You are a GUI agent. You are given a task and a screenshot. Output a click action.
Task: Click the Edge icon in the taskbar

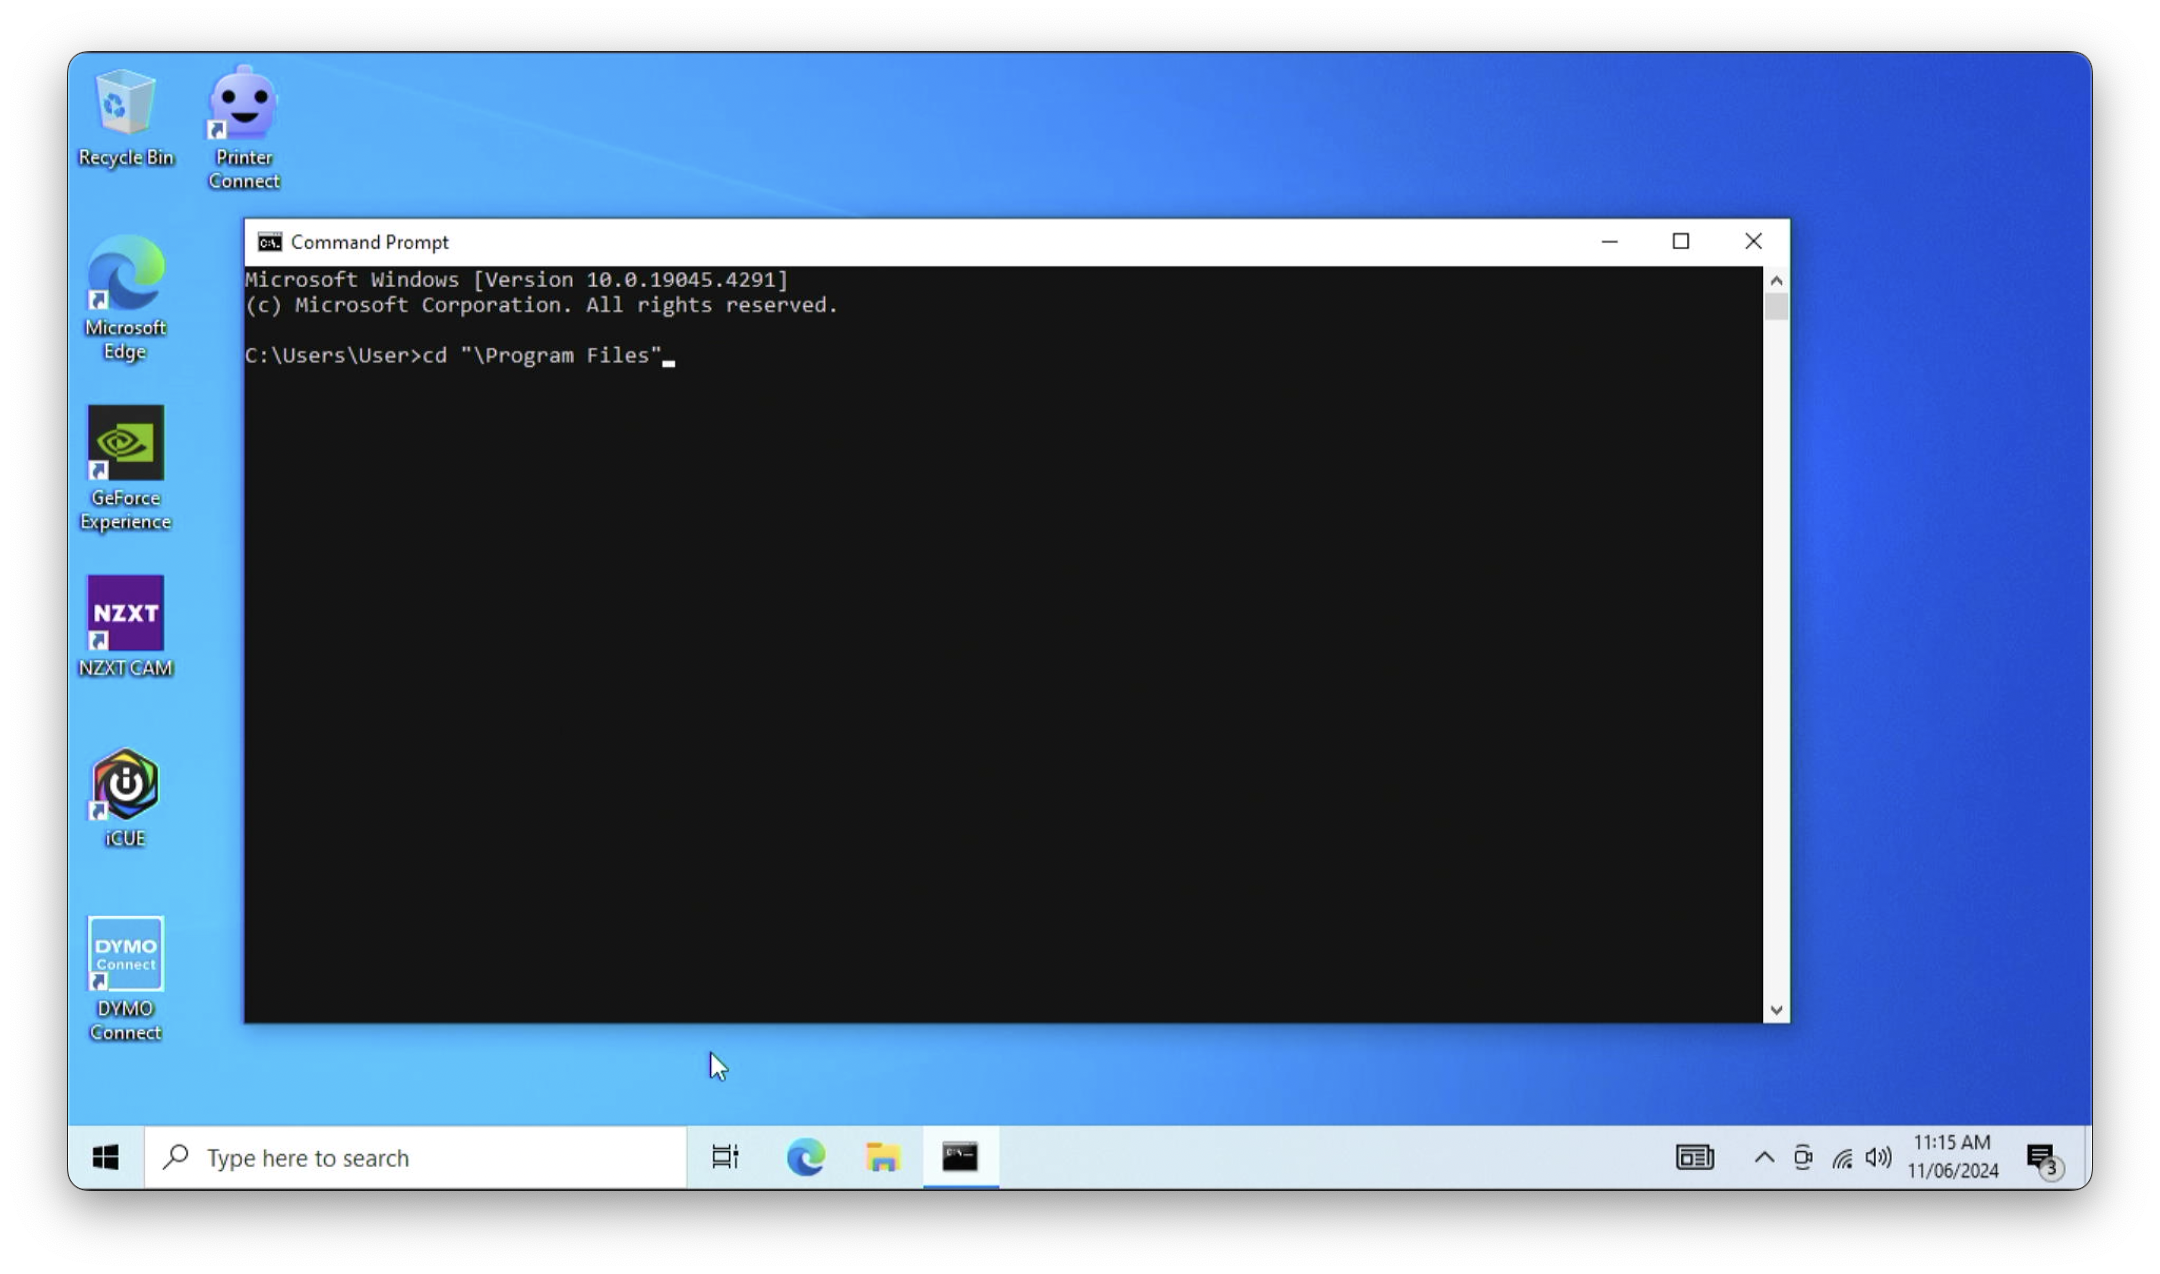pos(805,1157)
